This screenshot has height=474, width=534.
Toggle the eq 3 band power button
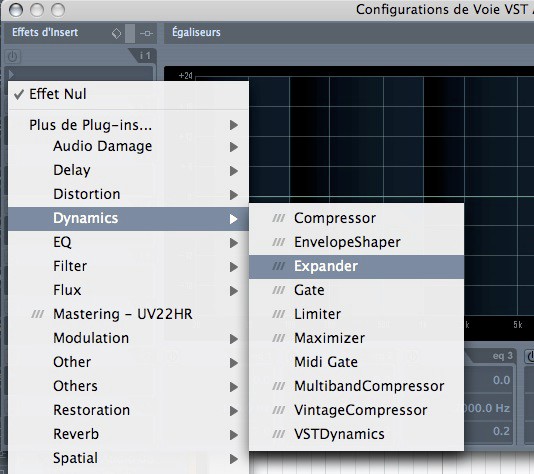(530, 356)
